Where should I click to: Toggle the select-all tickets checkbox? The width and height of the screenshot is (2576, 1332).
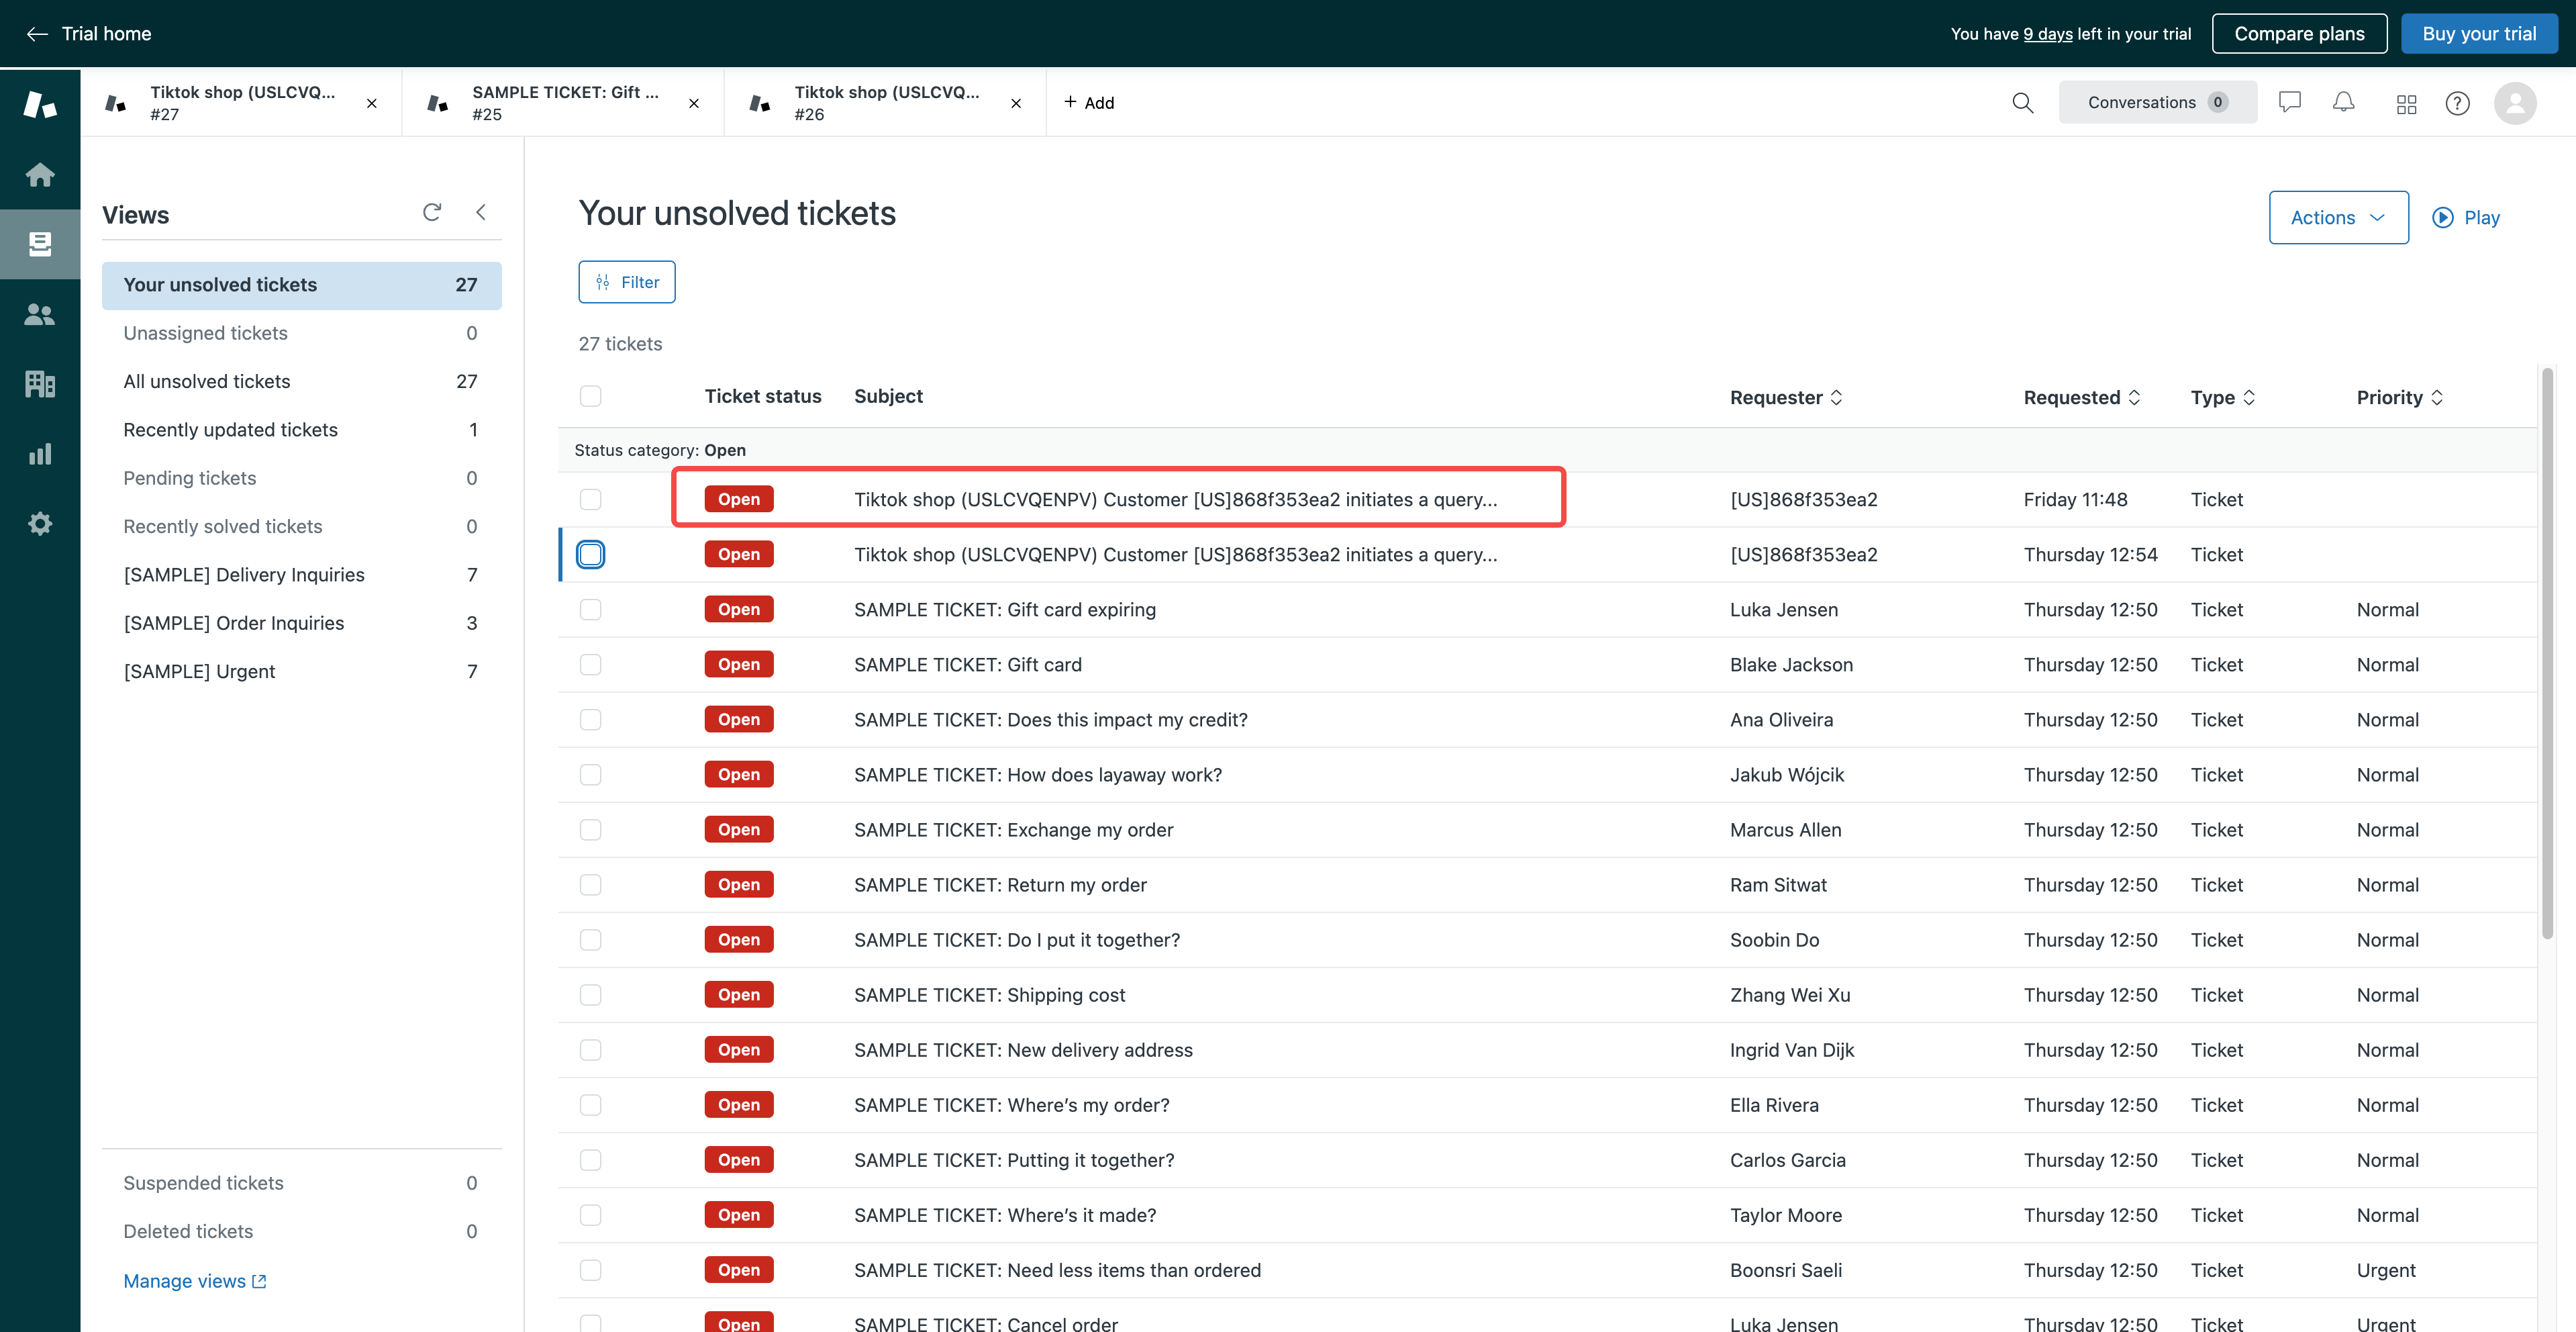click(x=591, y=397)
